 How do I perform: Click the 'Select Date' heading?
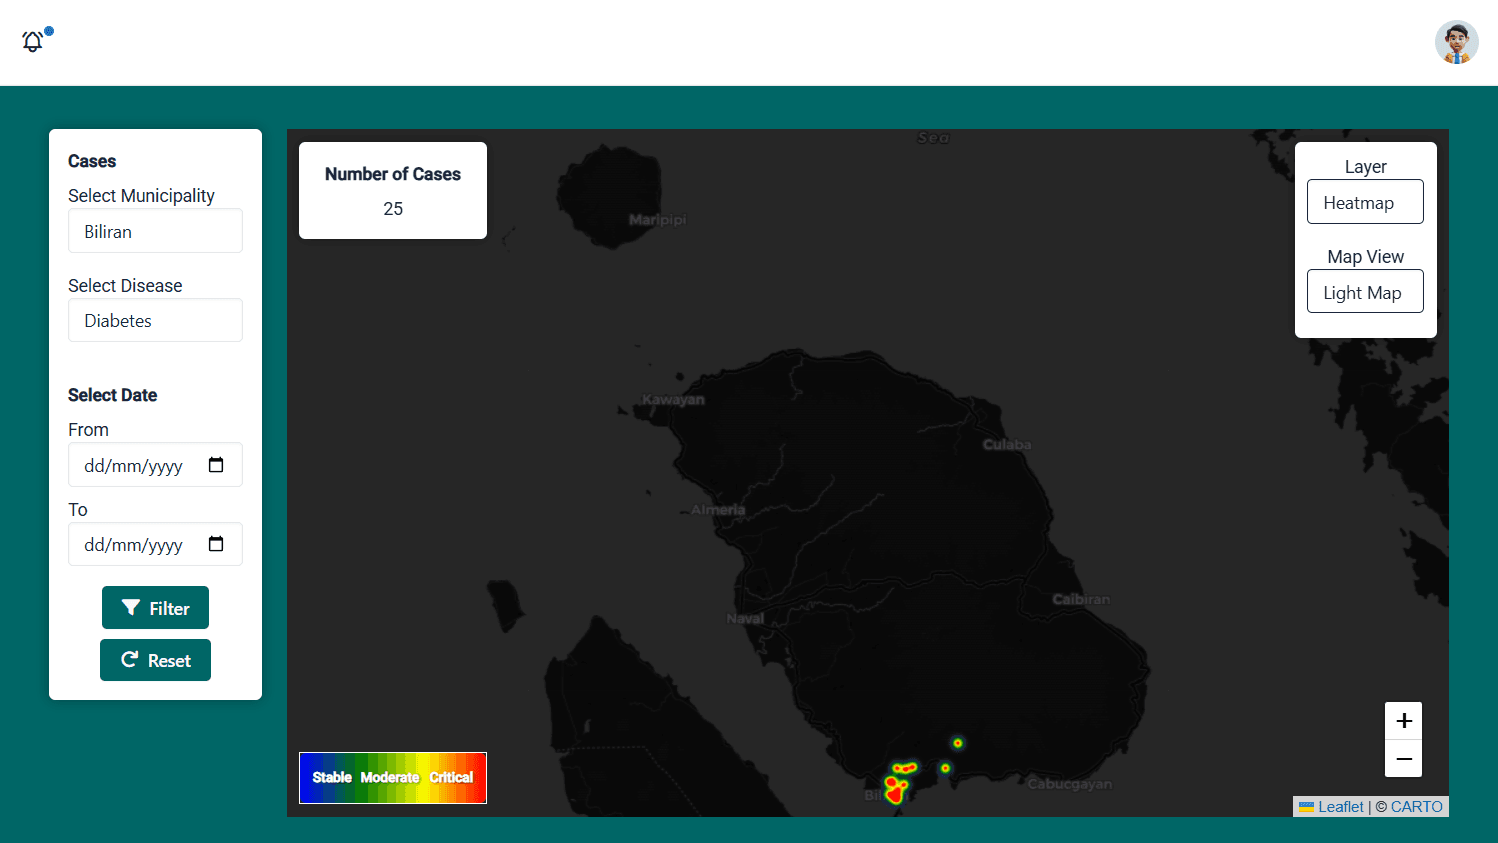pyautogui.click(x=112, y=395)
